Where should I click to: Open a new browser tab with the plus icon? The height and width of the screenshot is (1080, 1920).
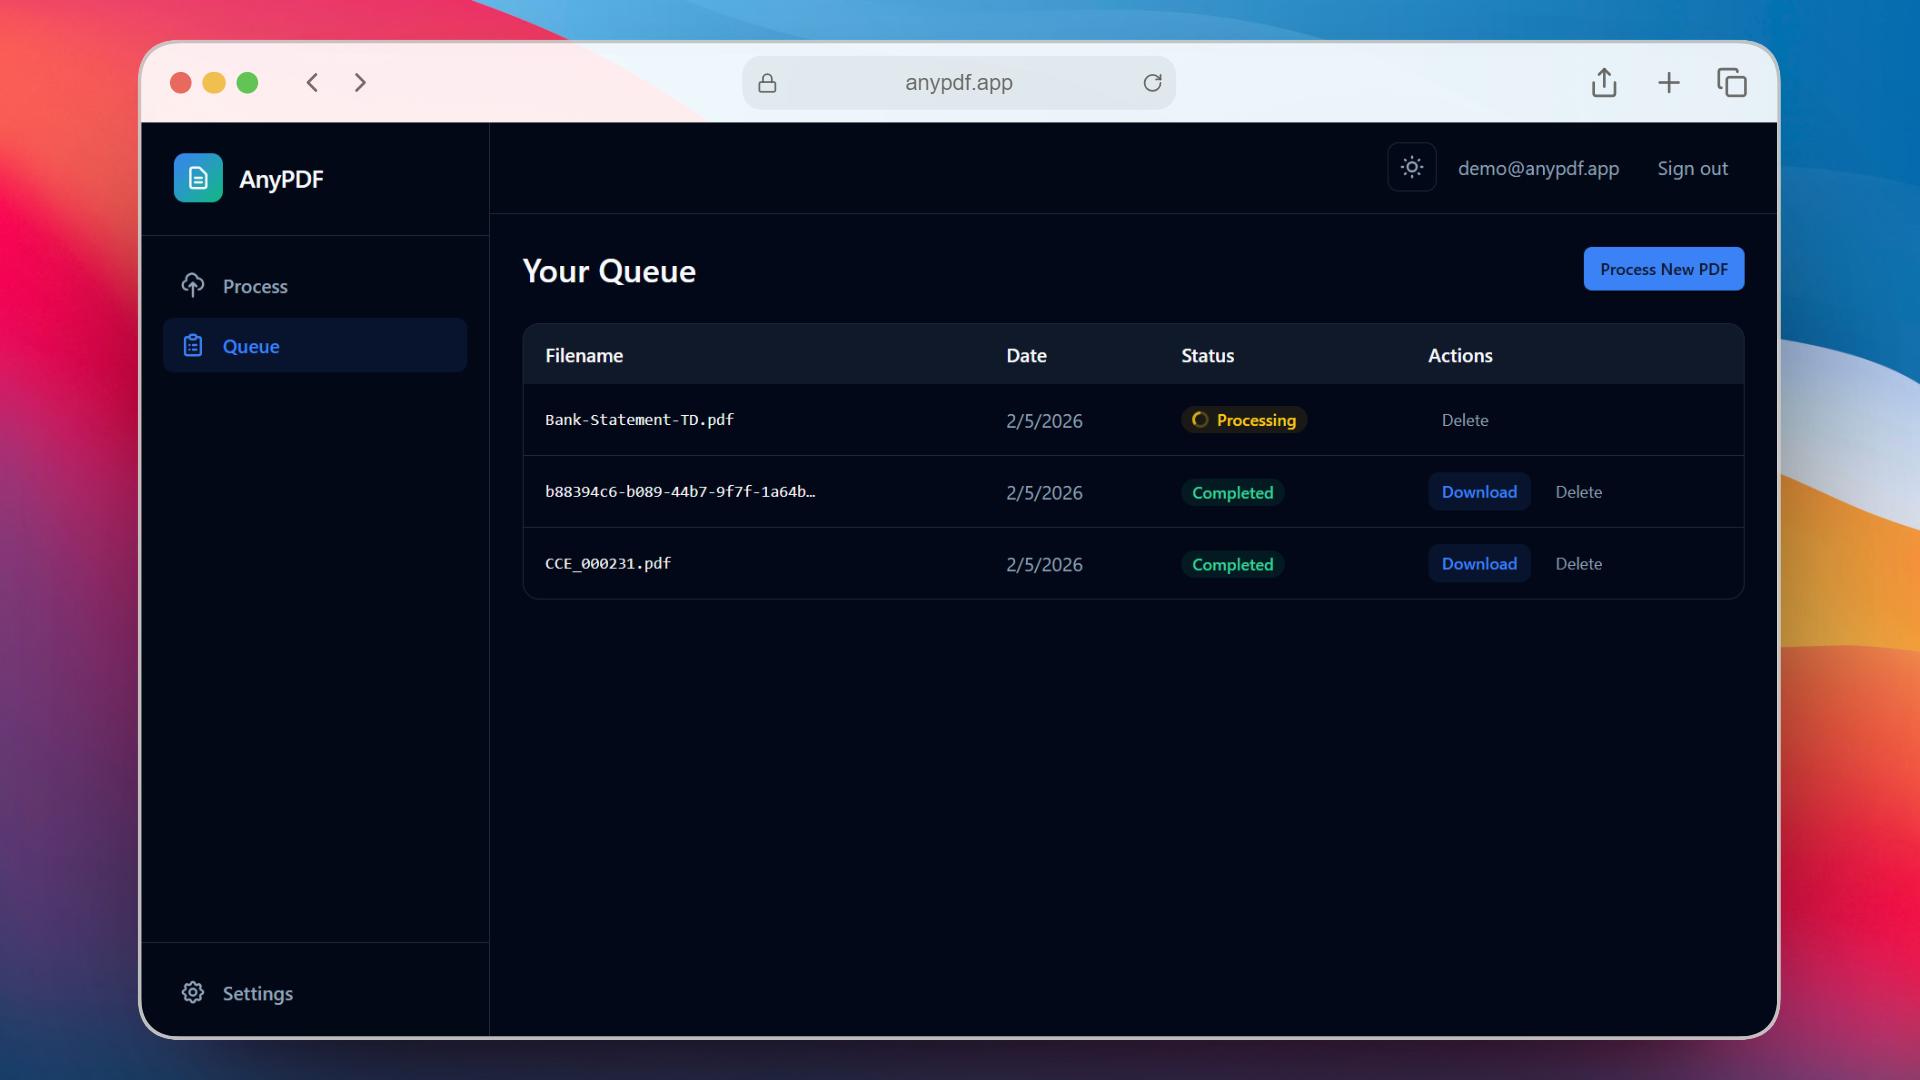click(x=1669, y=82)
